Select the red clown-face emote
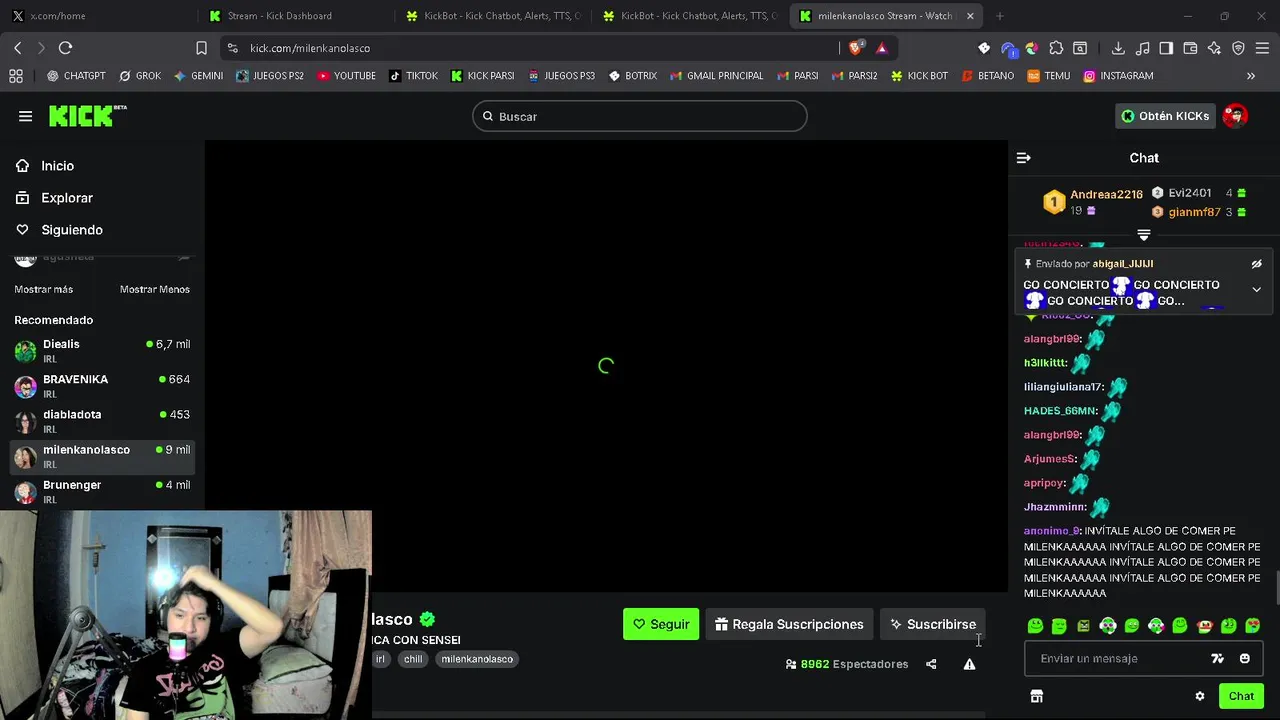Screen dimensions: 1280x720 pos(1204,626)
